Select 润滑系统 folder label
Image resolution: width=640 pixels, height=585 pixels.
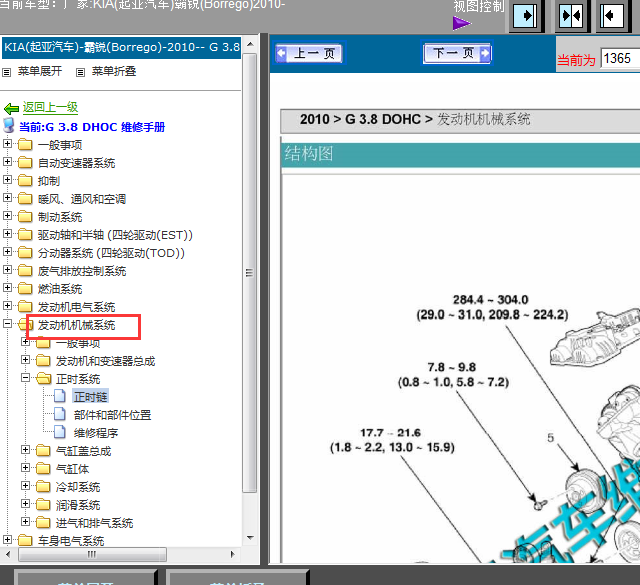coord(78,505)
